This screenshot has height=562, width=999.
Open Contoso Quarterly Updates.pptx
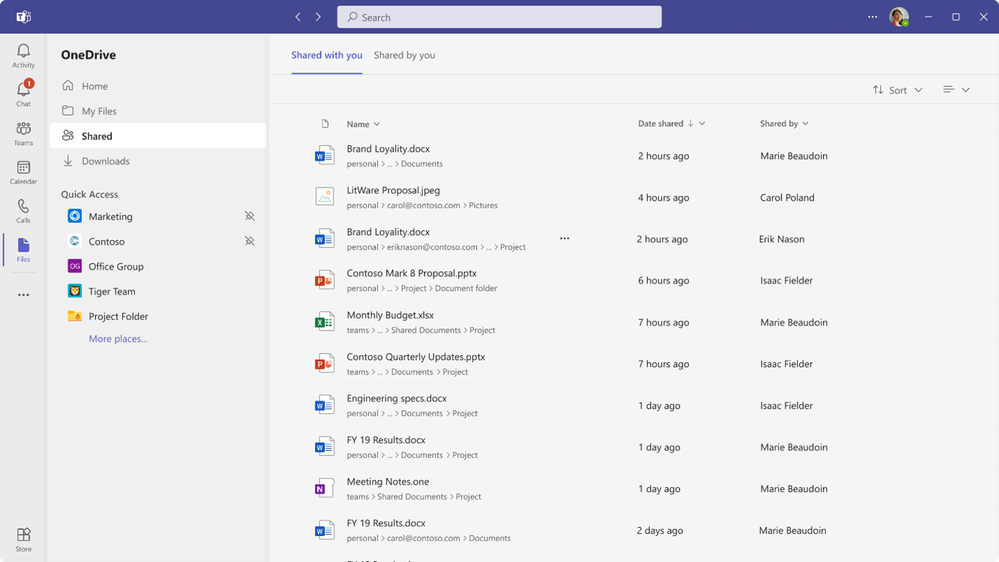(x=416, y=357)
